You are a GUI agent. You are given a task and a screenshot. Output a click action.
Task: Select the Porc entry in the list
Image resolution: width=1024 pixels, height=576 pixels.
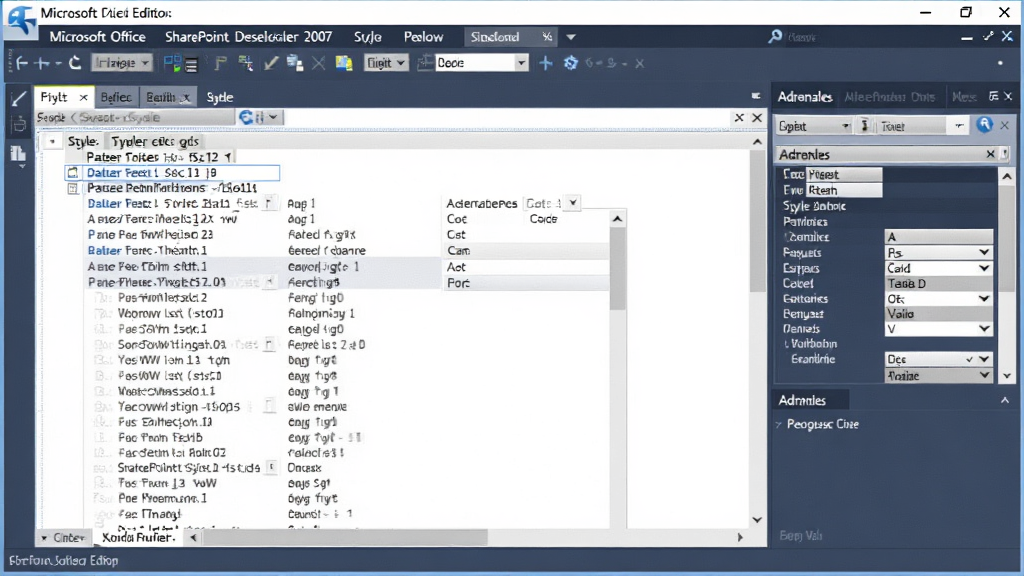(x=526, y=283)
